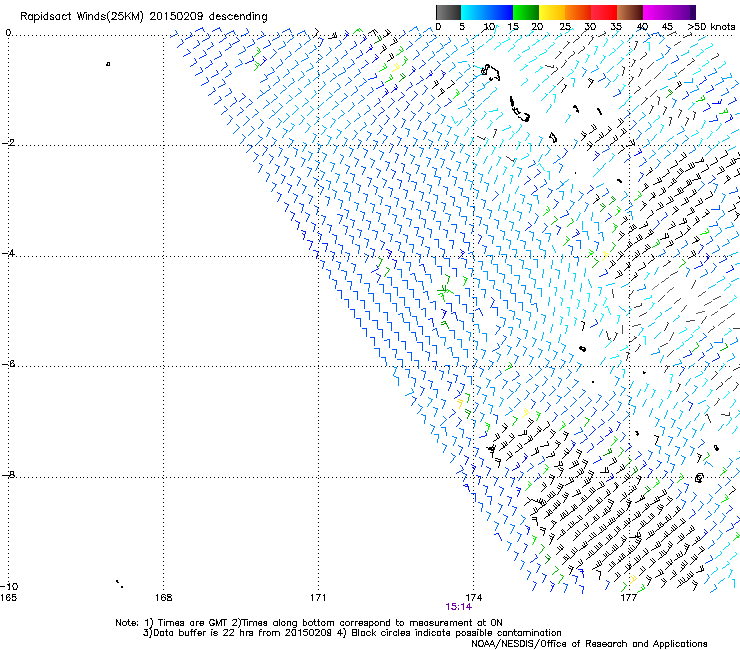Click longitude label '171'

(x=318, y=598)
